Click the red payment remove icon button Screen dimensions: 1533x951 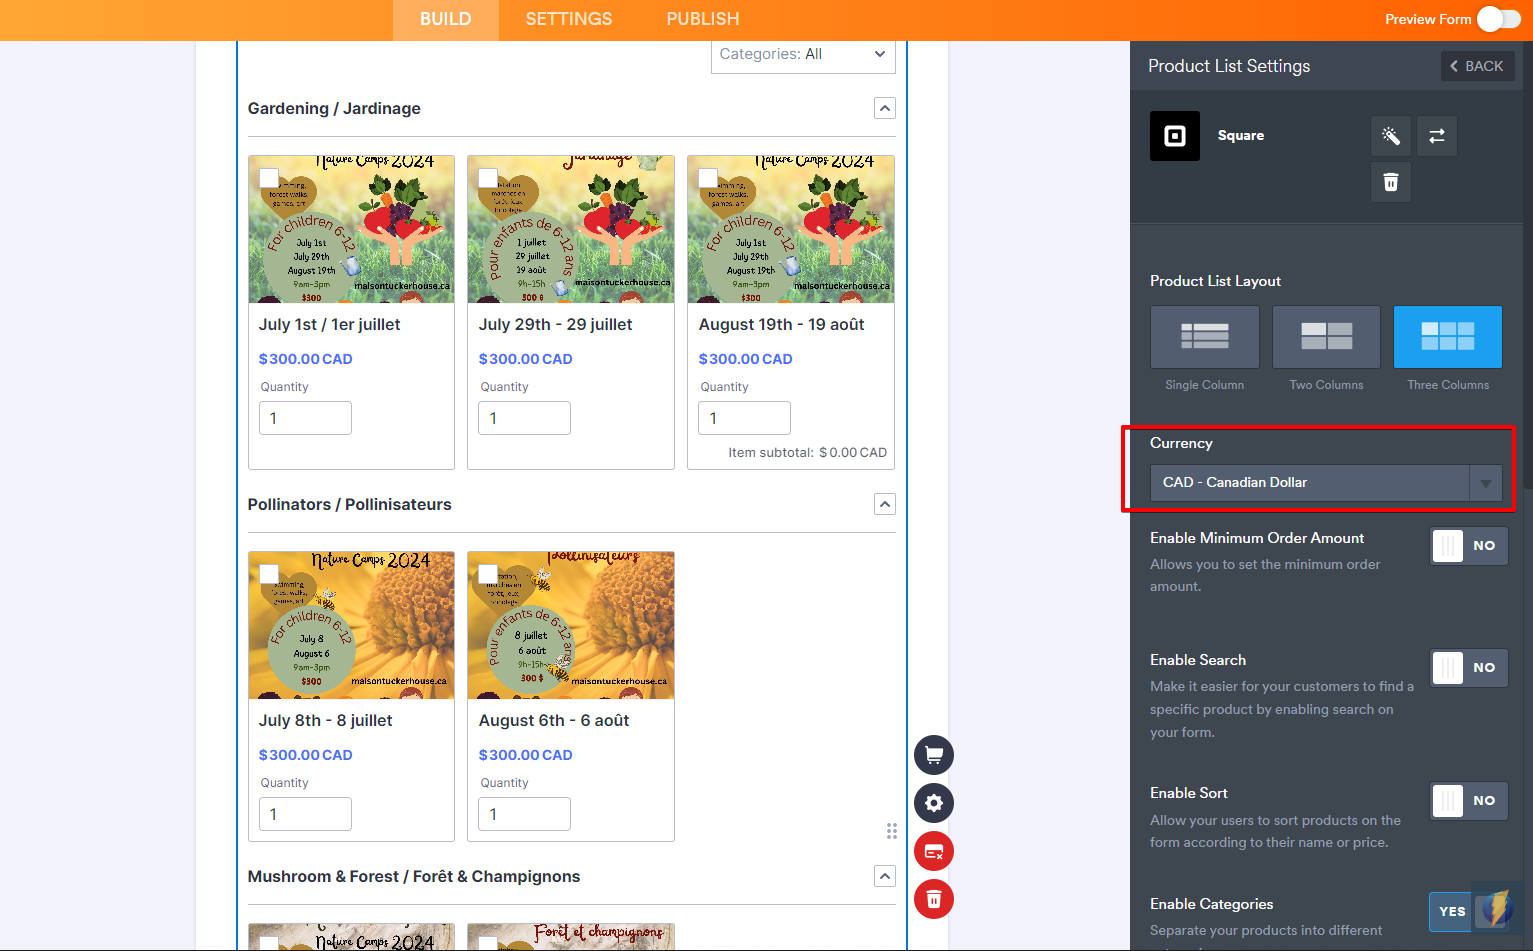[x=934, y=851]
